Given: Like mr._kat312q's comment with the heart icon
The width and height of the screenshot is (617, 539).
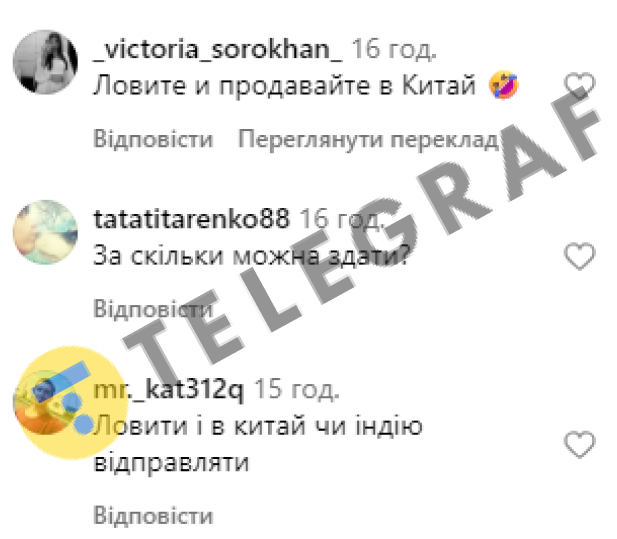Looking at the screenshot, I should (579, 445).
